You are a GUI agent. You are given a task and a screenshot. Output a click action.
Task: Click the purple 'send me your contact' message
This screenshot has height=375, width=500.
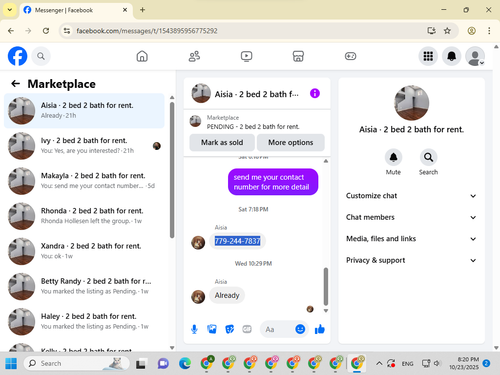273,182
